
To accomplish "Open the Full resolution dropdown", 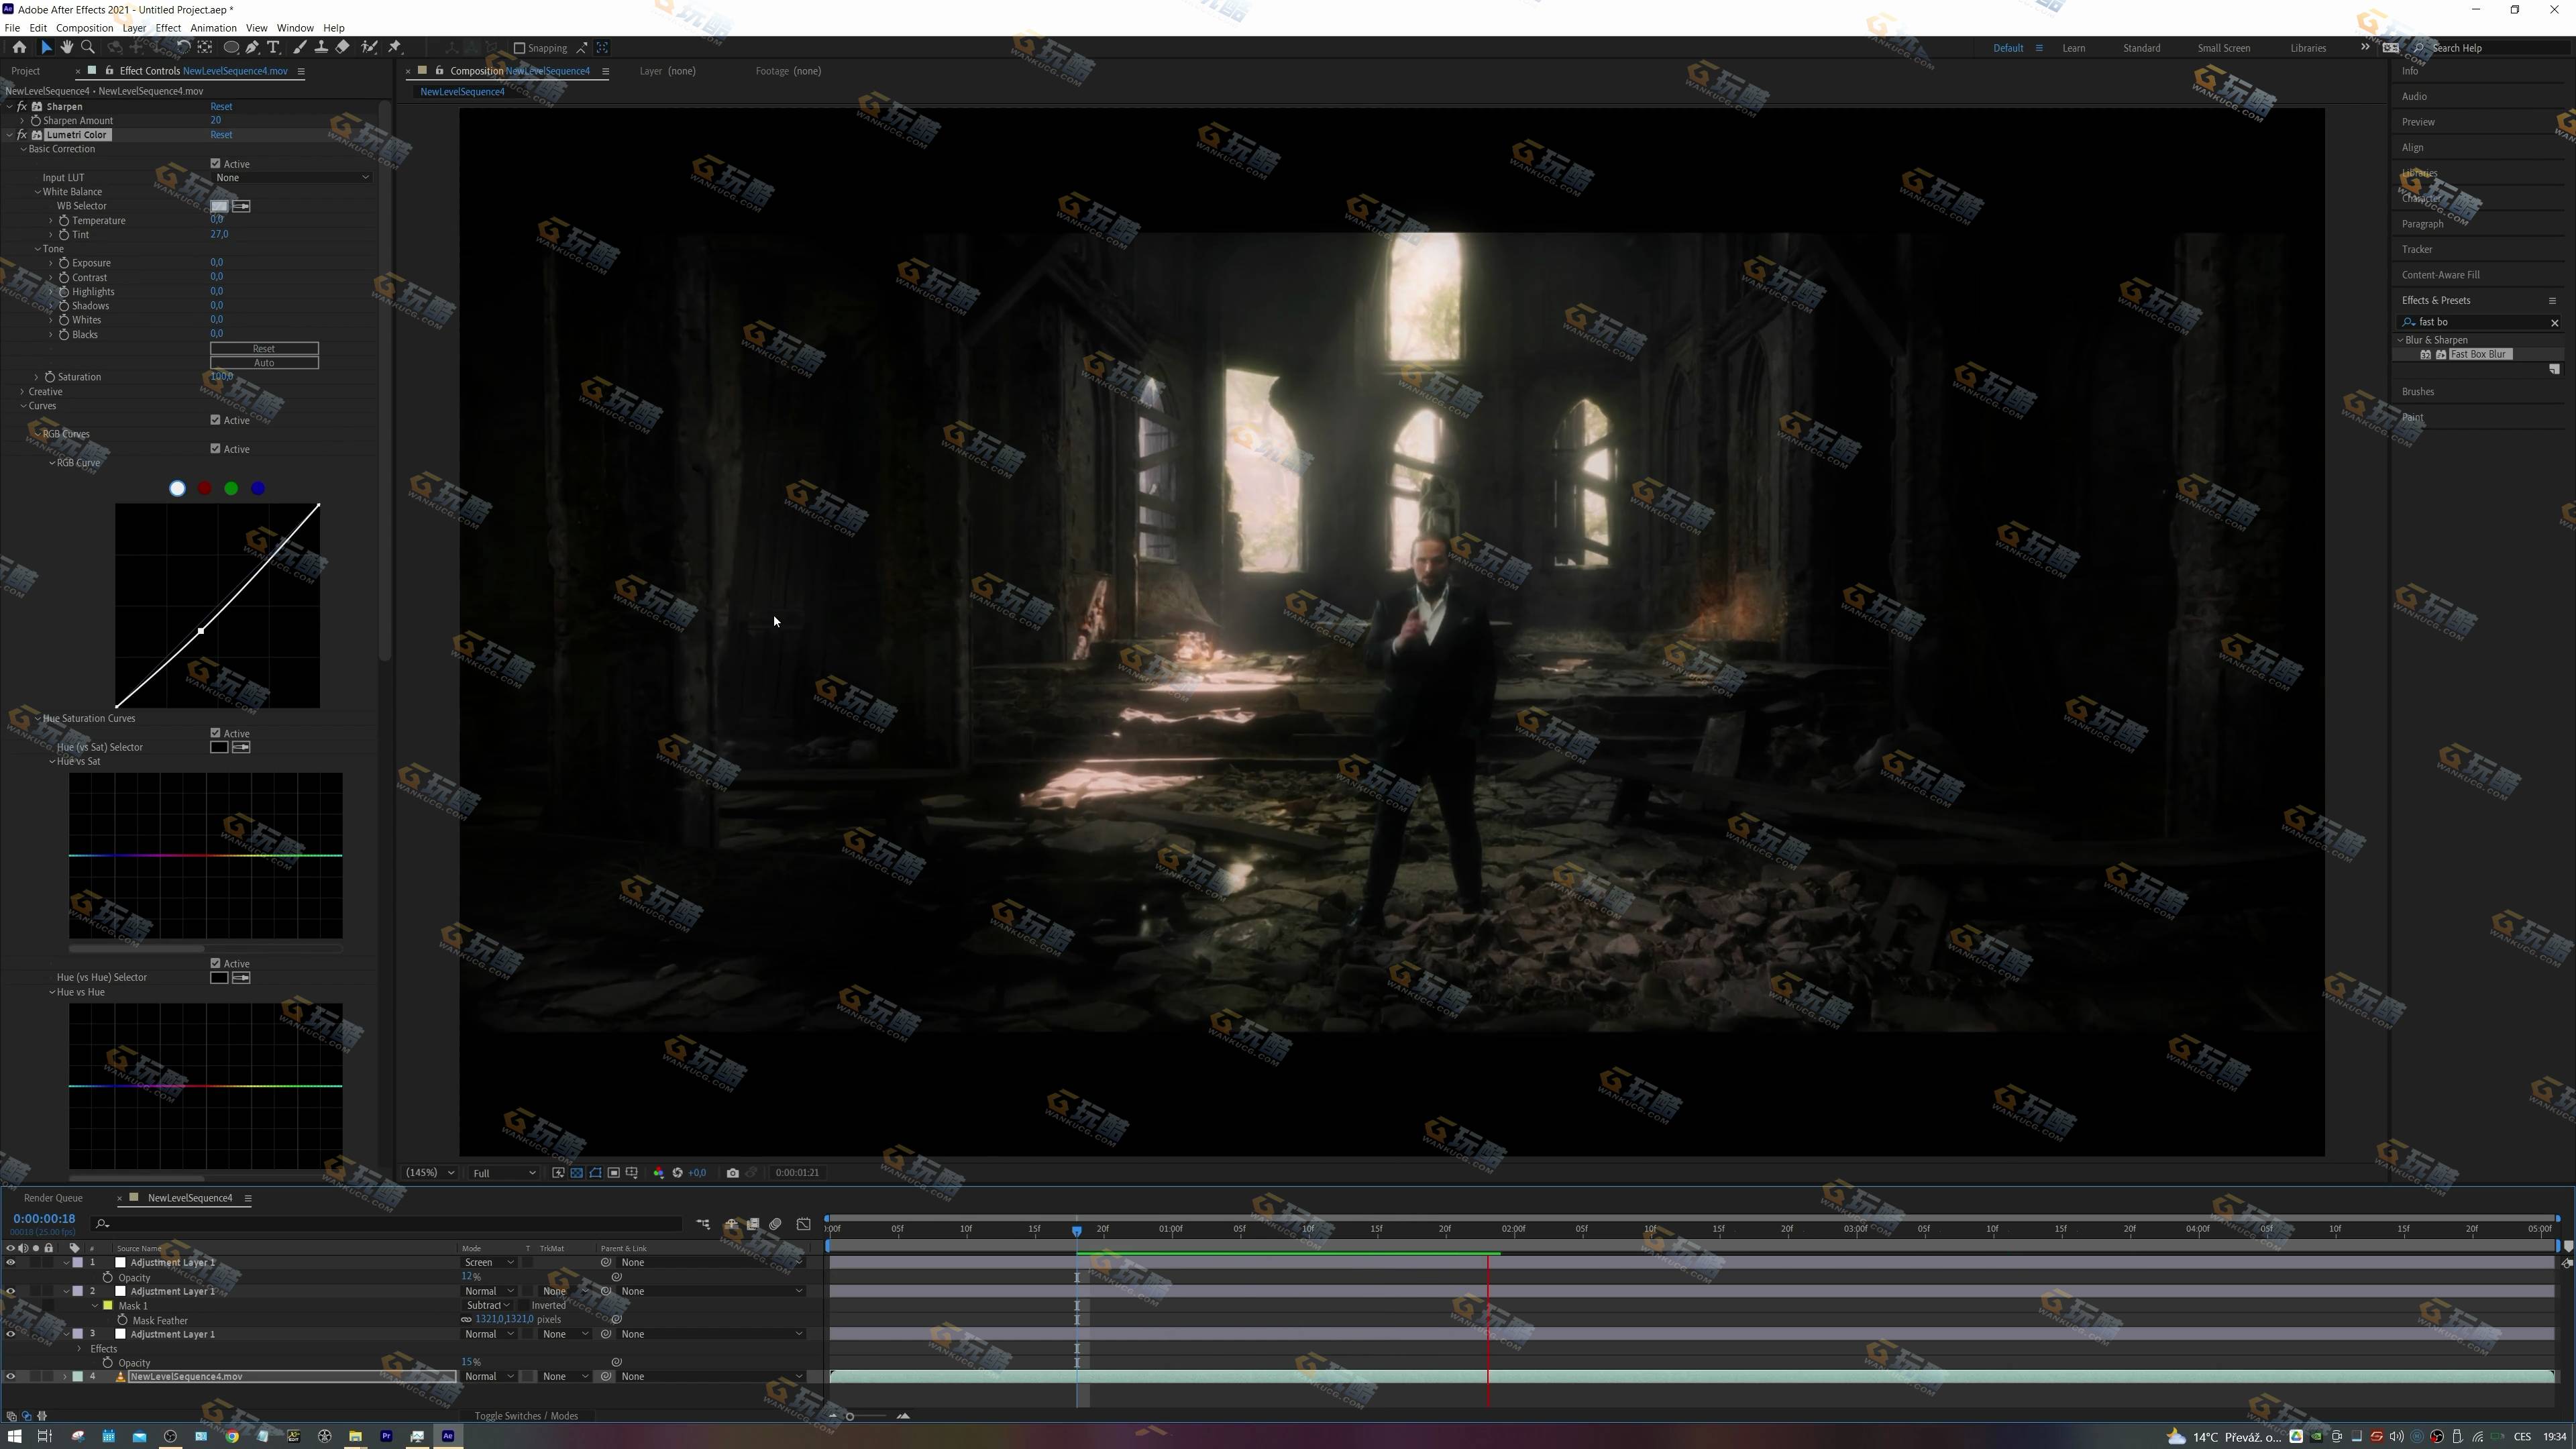I will point(503,1173).
